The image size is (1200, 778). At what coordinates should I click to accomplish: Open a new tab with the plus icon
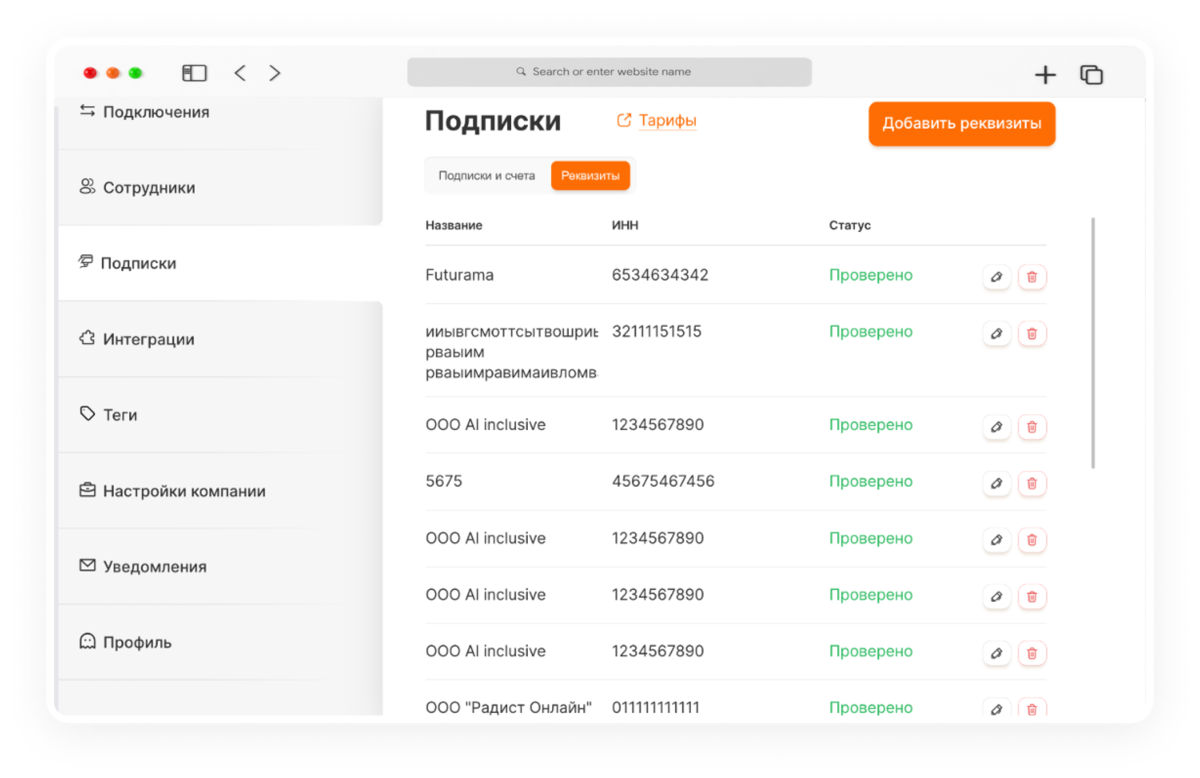click(x=1045, y=74)
